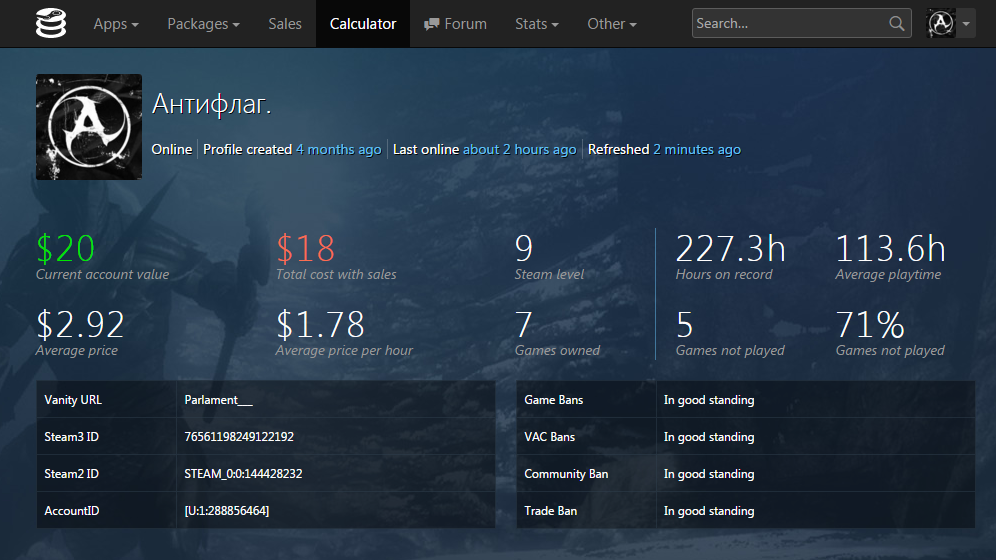Expand the Stats dropdown menu
This screenshot has height=560, width=996.
537,23
